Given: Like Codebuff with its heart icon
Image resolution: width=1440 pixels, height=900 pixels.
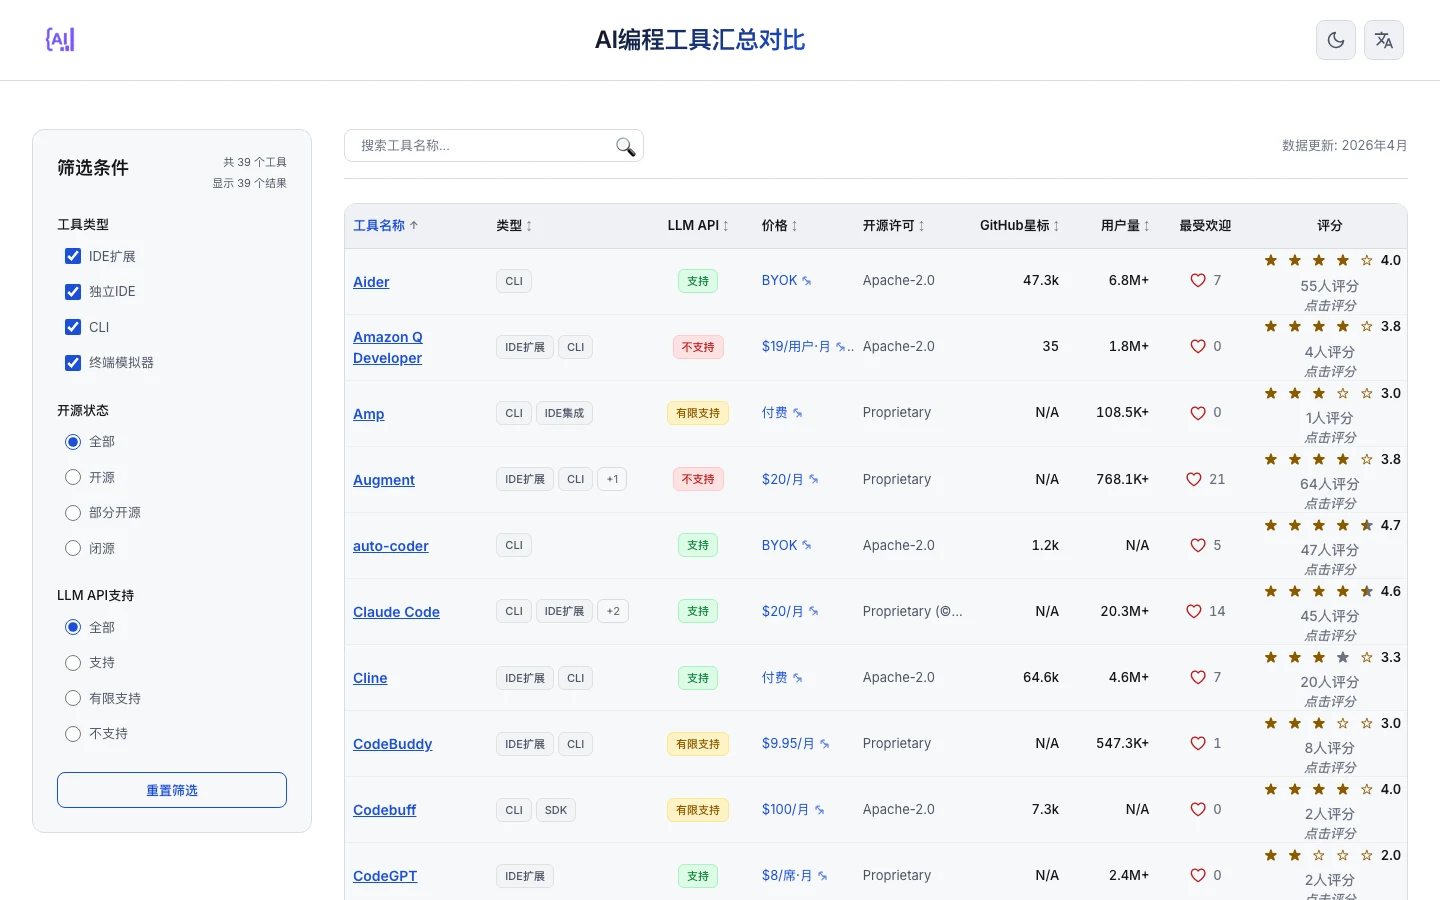Looking at the screenshot, I should [x=1198, y=809].
